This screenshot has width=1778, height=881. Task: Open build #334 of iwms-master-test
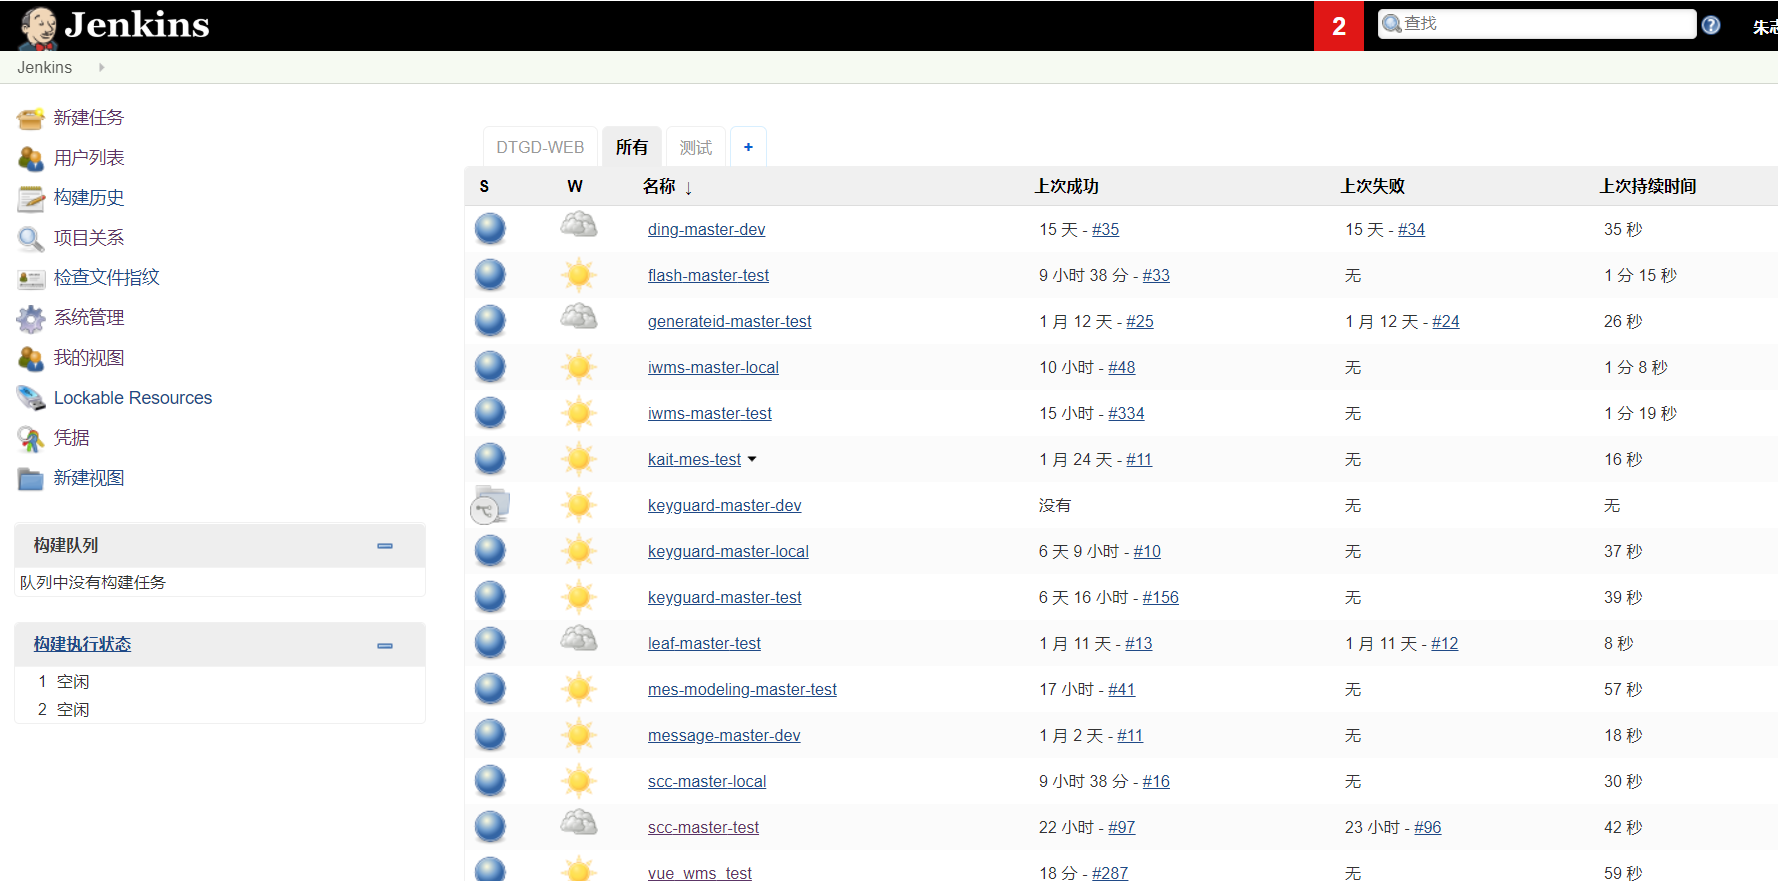click(1126, 413)
